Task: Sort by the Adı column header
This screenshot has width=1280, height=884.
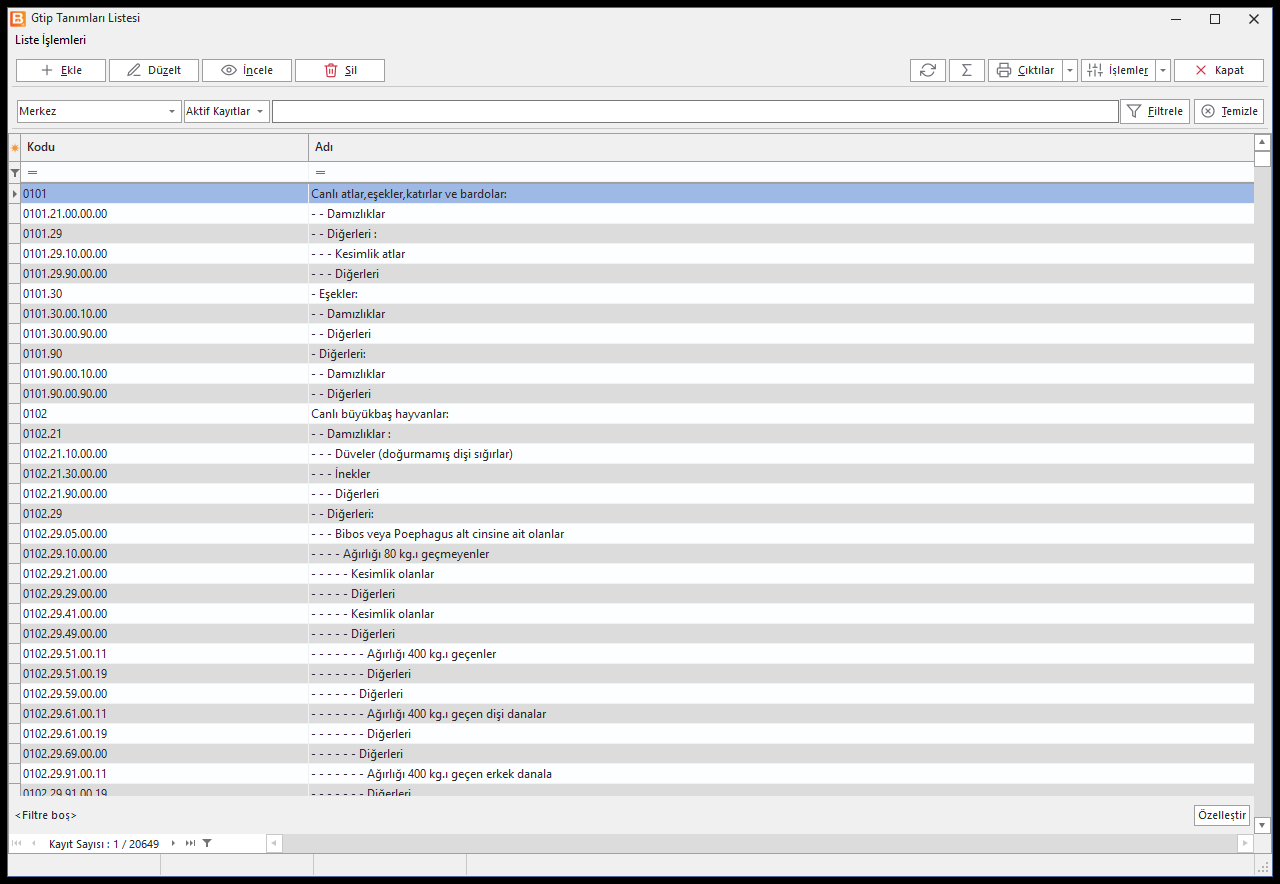Action: (781, 147)
